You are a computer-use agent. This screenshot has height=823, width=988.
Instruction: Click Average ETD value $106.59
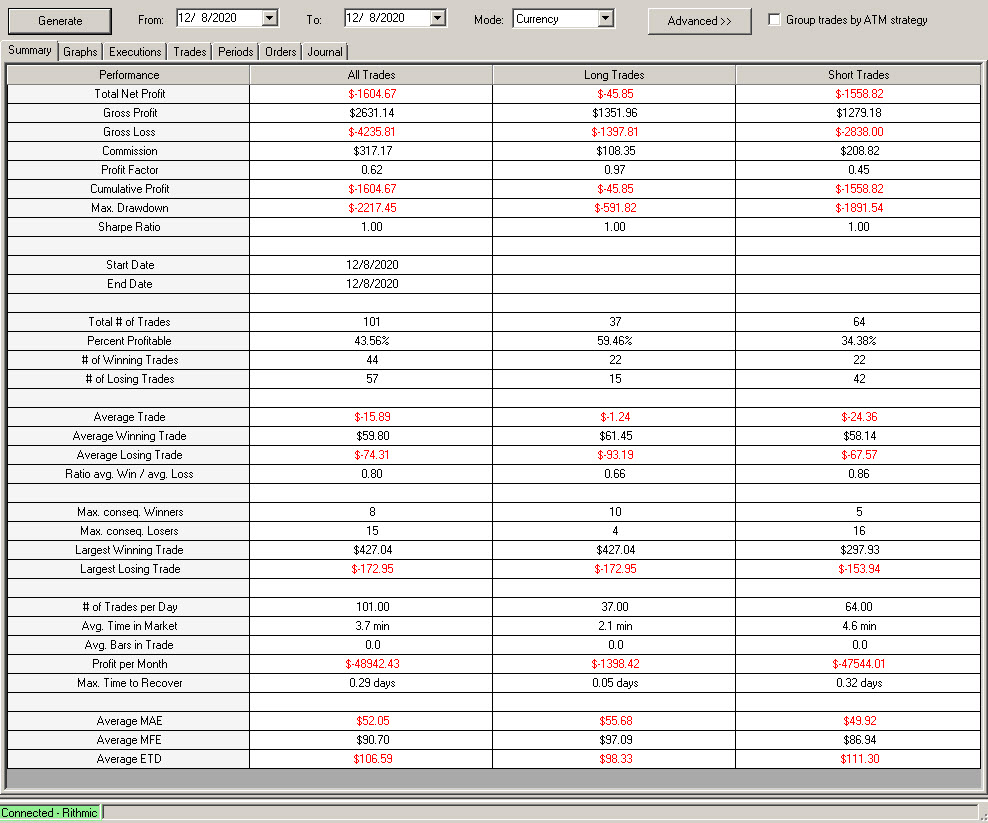(x=372, y=759)
